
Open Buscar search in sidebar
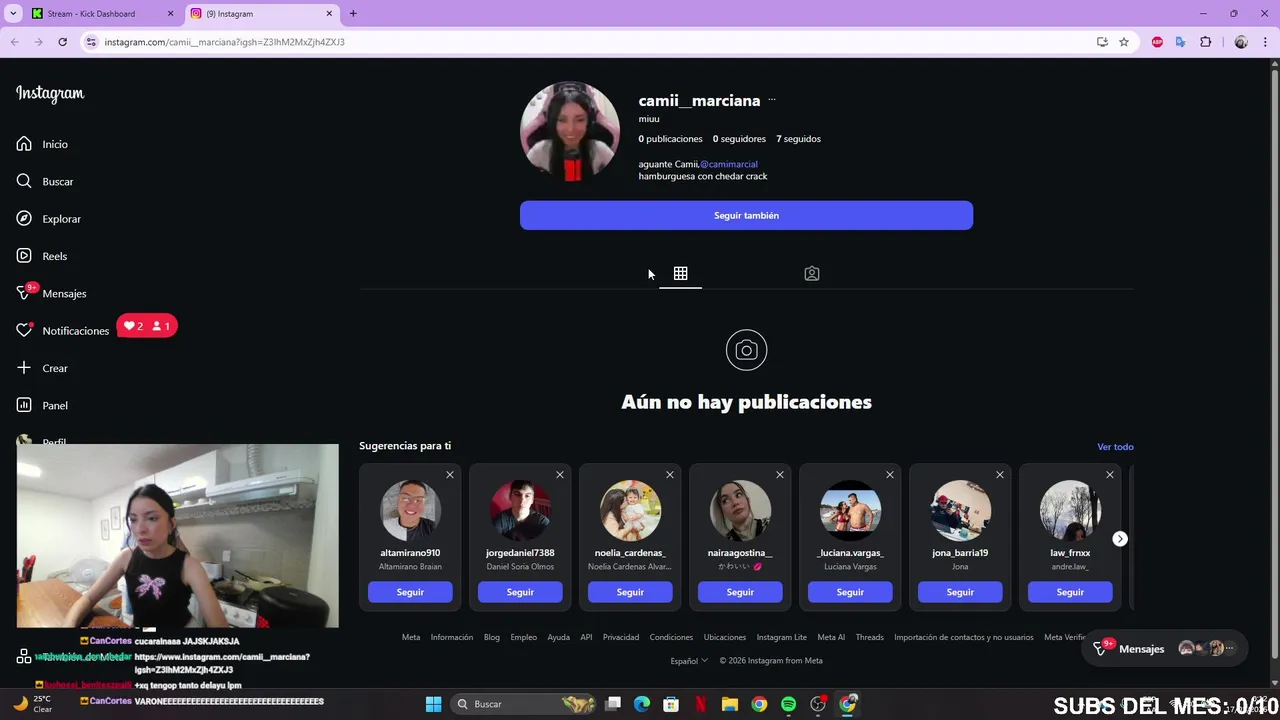coord(45,181)
